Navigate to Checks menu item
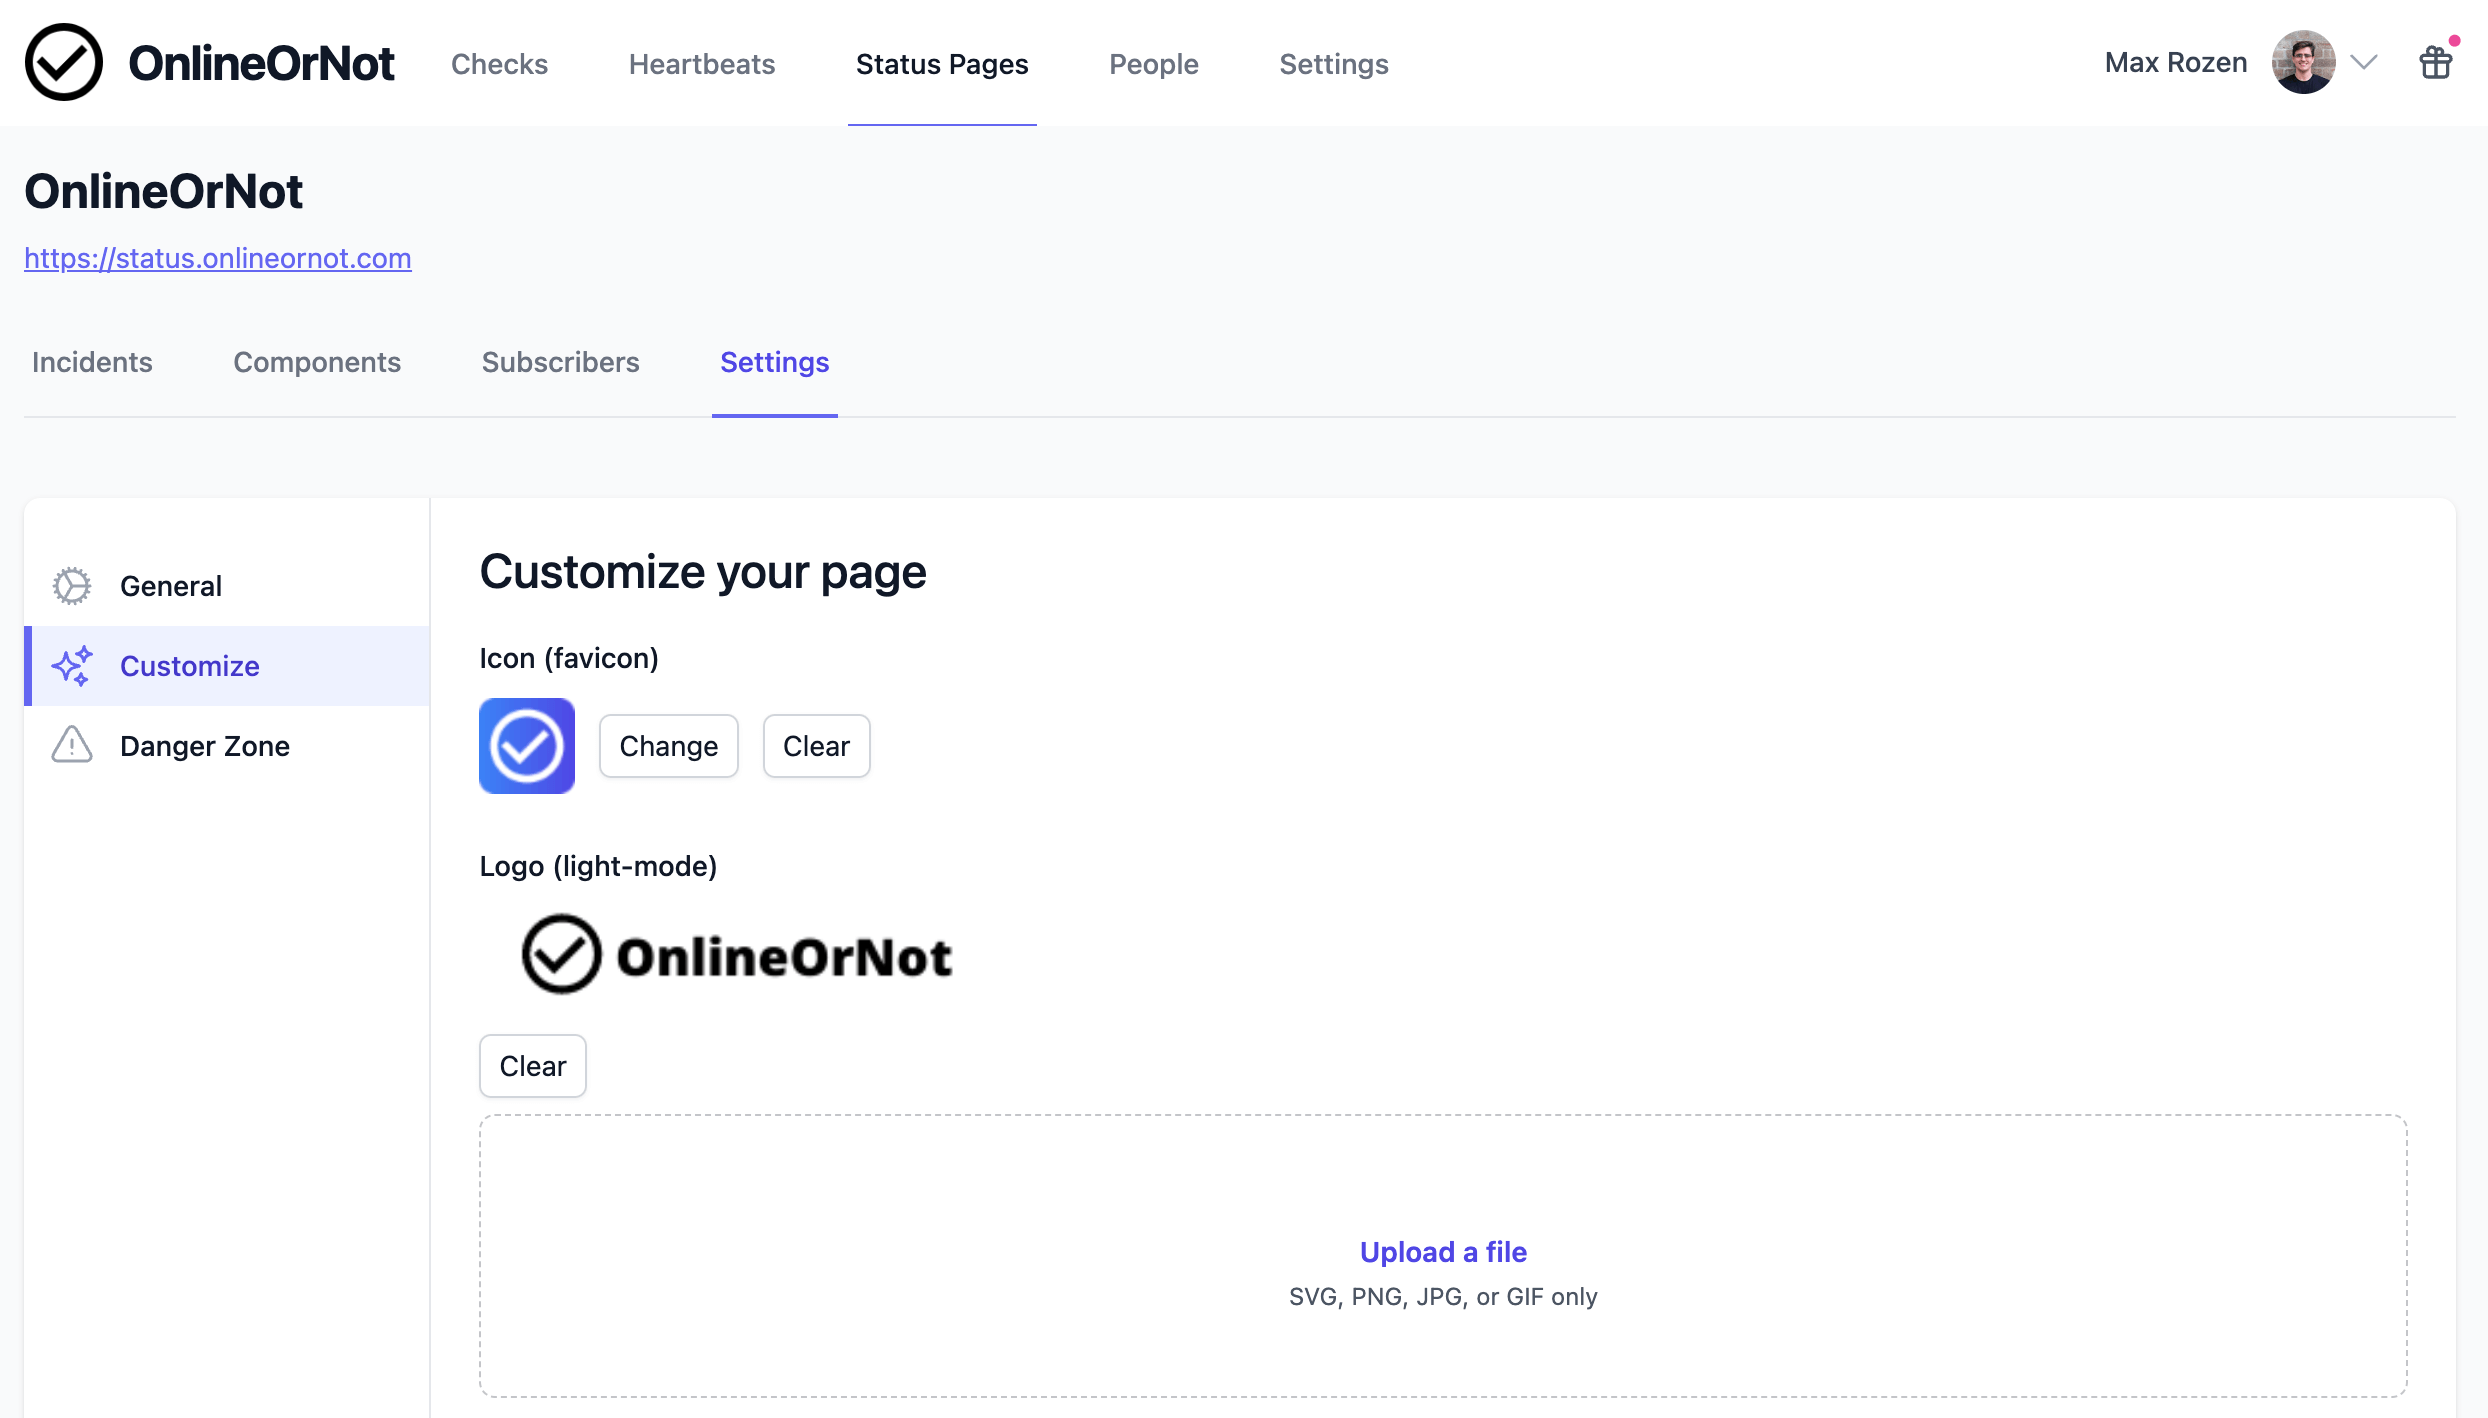This screenshot has width=2488, height=1418. [x=499, y=63]
